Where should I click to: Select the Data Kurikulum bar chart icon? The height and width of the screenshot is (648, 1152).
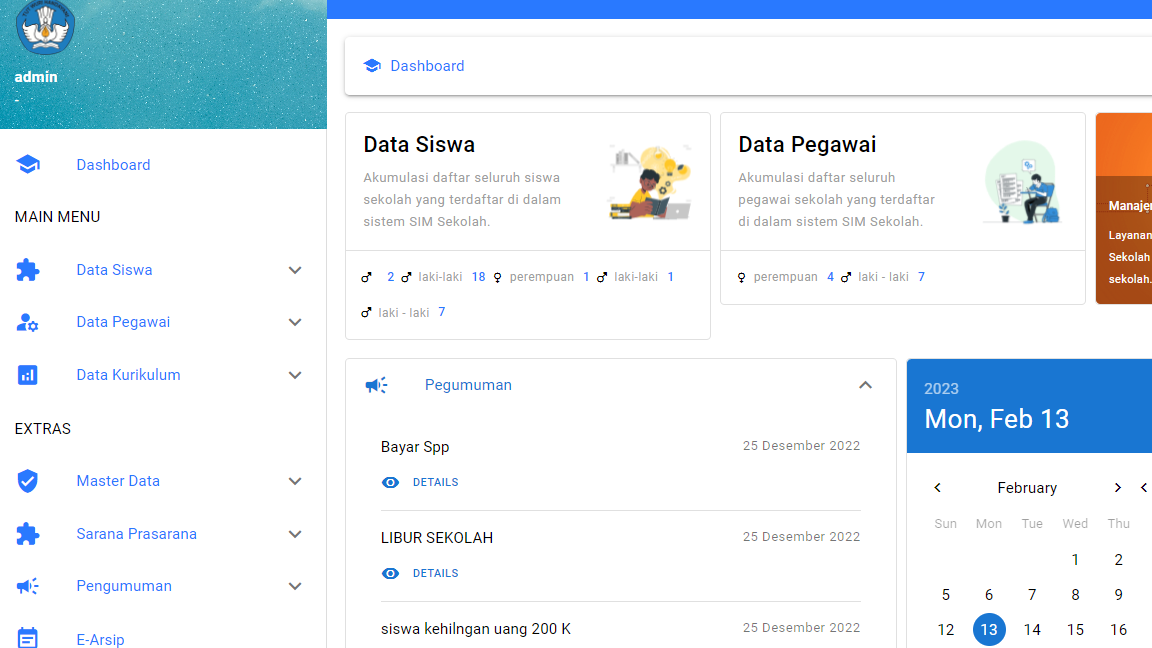click(x=27, y=374)
